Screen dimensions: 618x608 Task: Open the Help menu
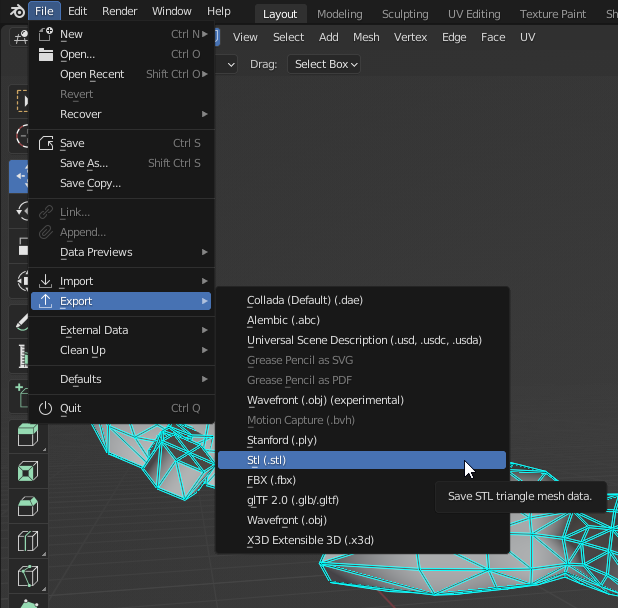219,11
